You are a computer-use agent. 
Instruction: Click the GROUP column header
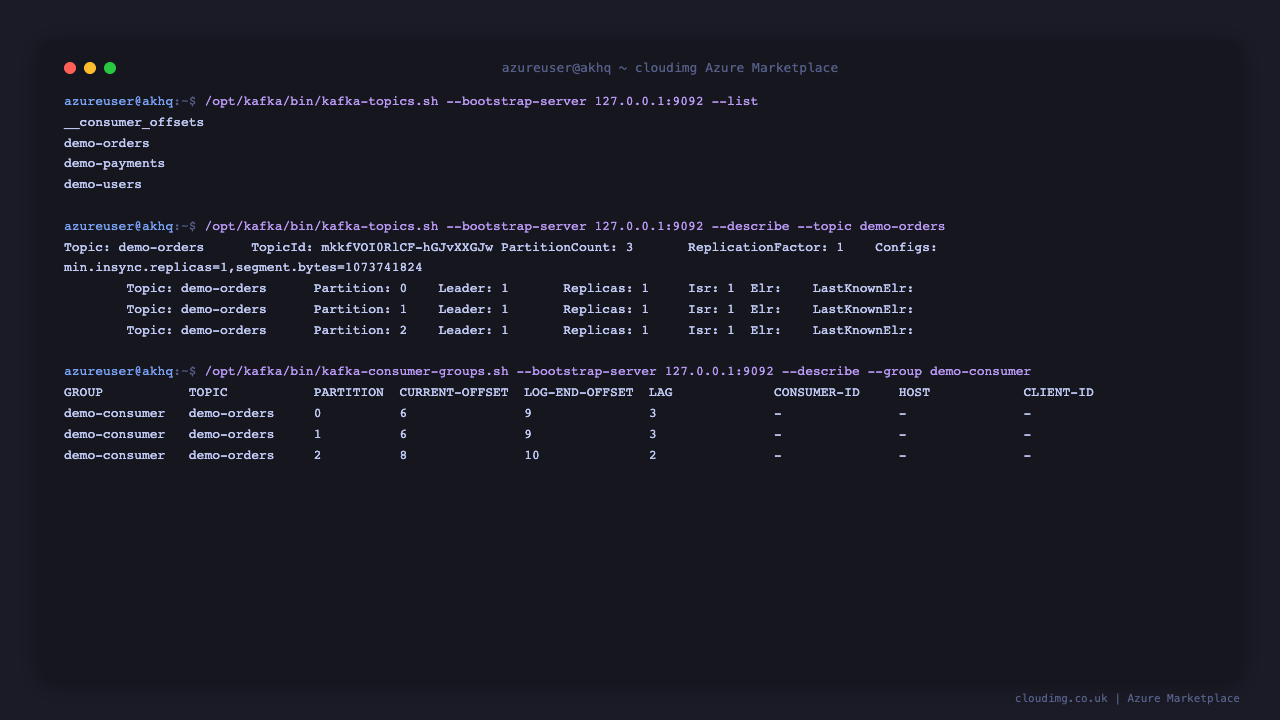point(83,392)
